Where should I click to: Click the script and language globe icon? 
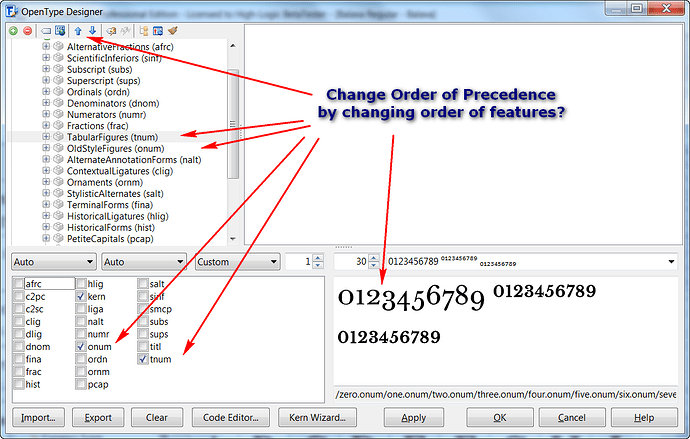pyautogui.click(x=60, y=31)
